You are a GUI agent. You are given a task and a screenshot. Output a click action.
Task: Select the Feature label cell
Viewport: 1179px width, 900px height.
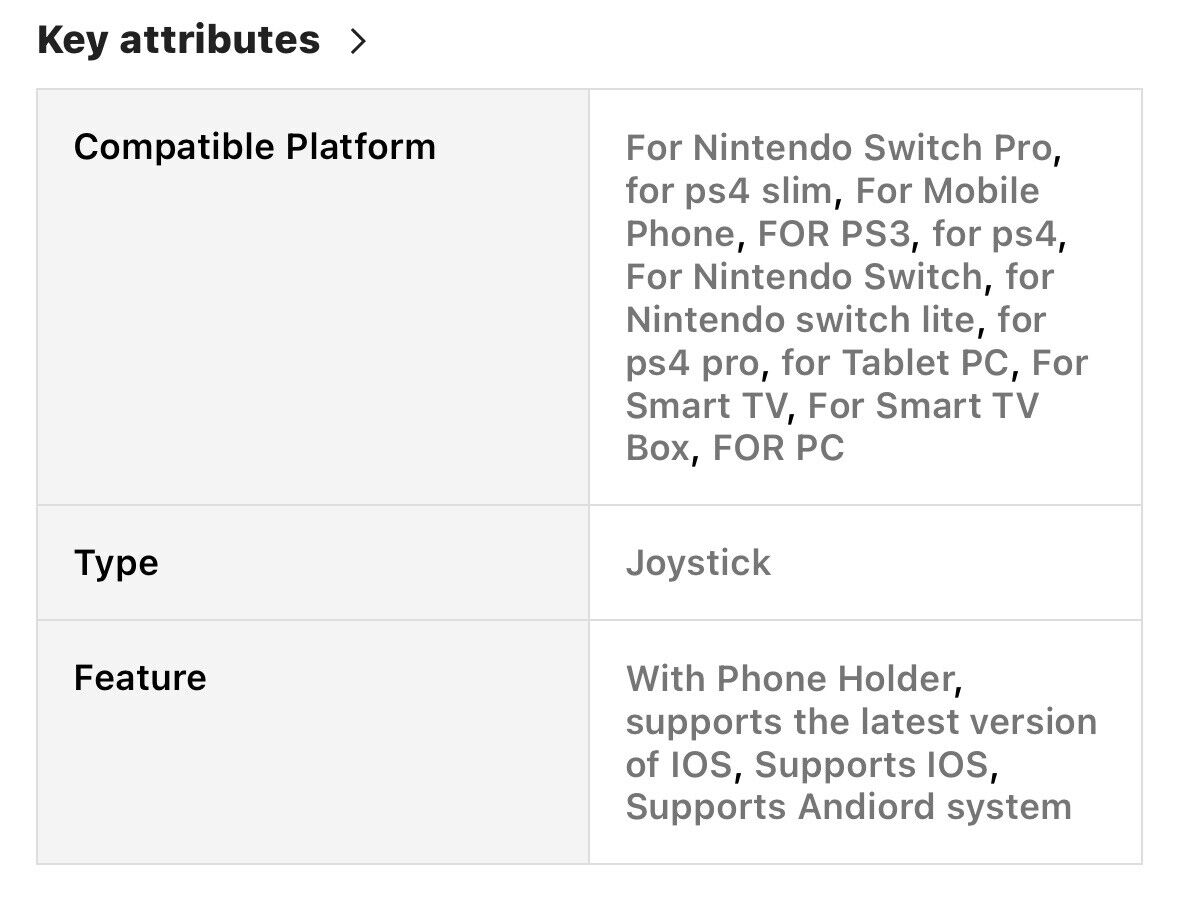click(x=313, y=742)
